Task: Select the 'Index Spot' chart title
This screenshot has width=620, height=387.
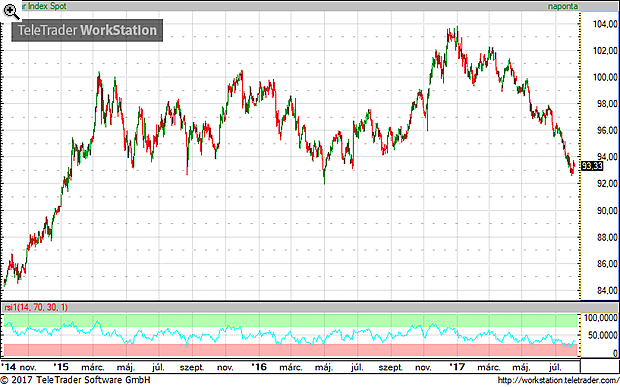Action: click(x=48, y=6)
